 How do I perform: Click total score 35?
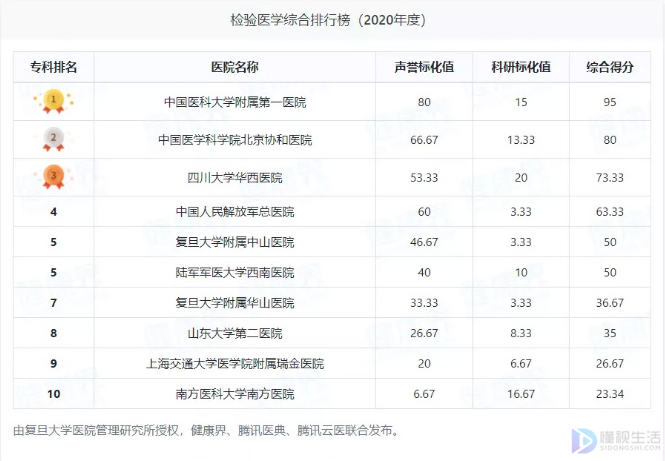(610, 333)
